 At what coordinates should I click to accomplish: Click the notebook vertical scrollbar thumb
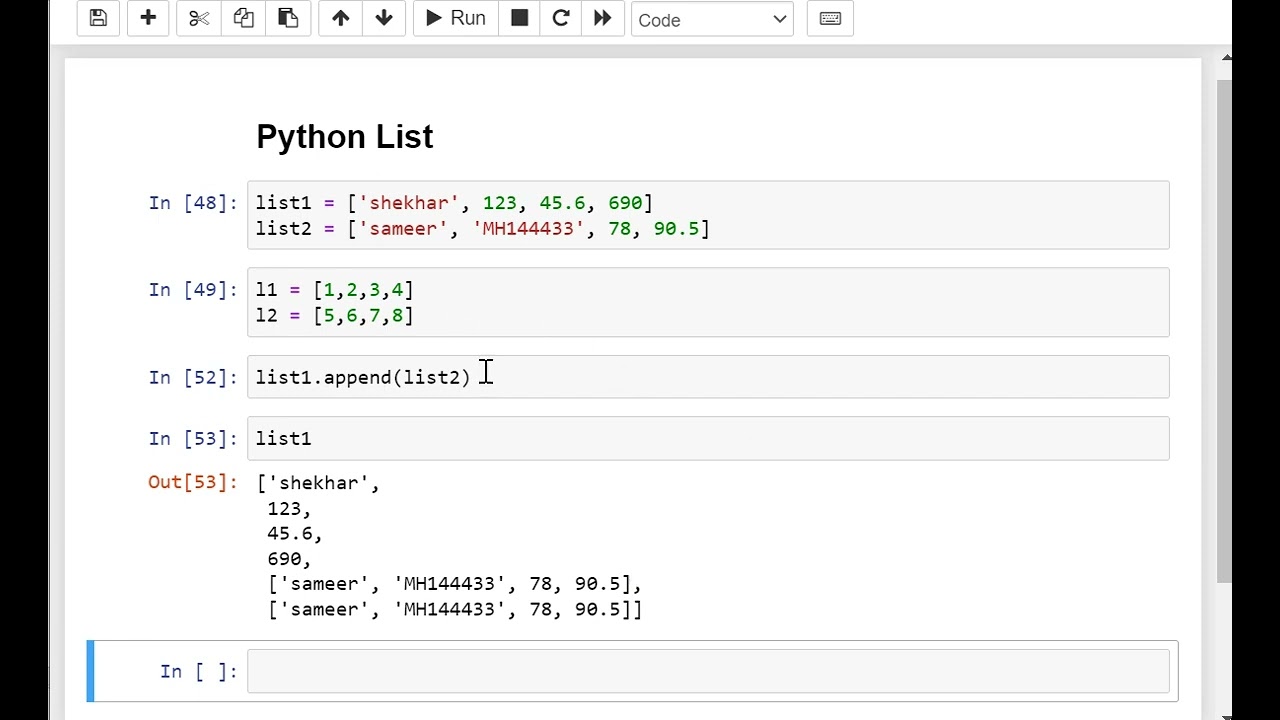click(x=1225, y=330)
